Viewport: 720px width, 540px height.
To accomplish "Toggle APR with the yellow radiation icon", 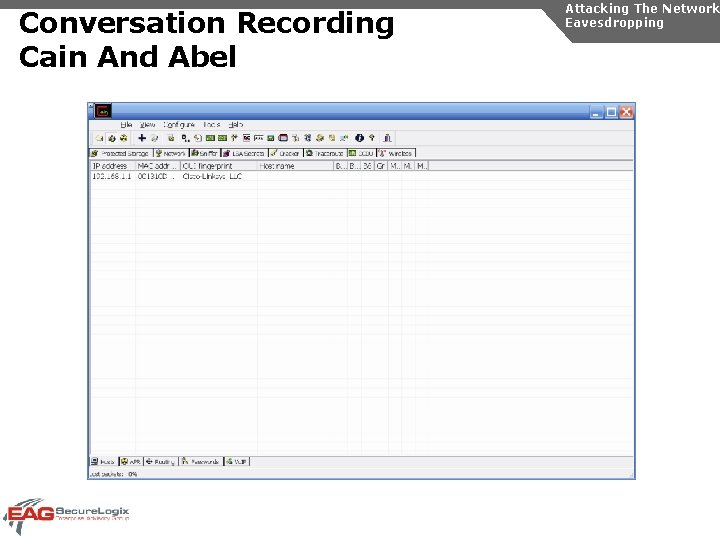I will (x=123, y=138).
